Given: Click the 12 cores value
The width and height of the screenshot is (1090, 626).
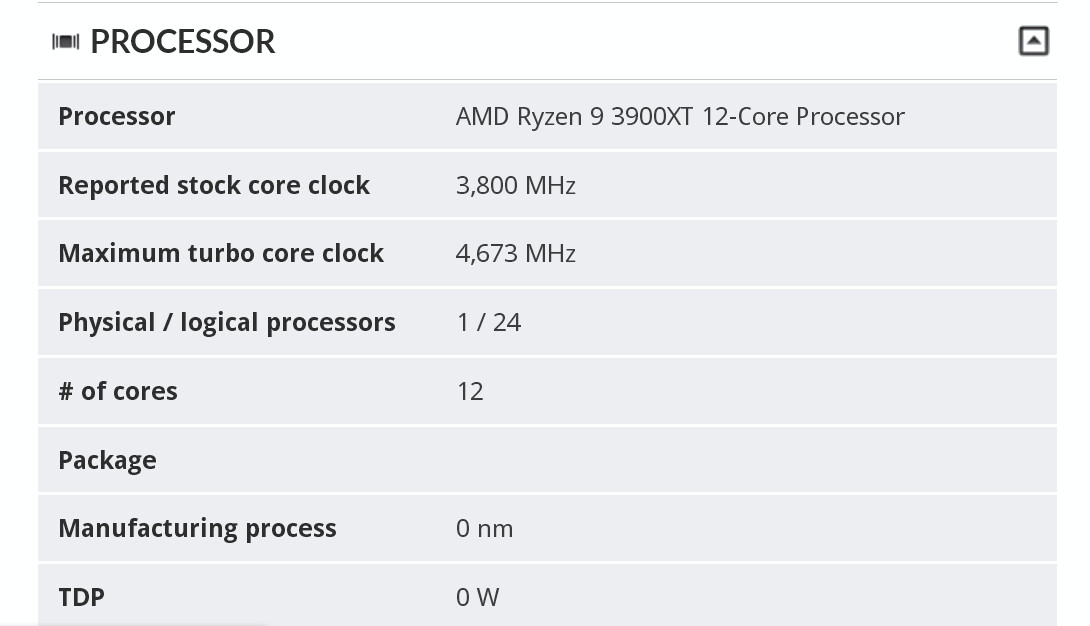Looking at the screenshot, I should [x=470, y=391].
